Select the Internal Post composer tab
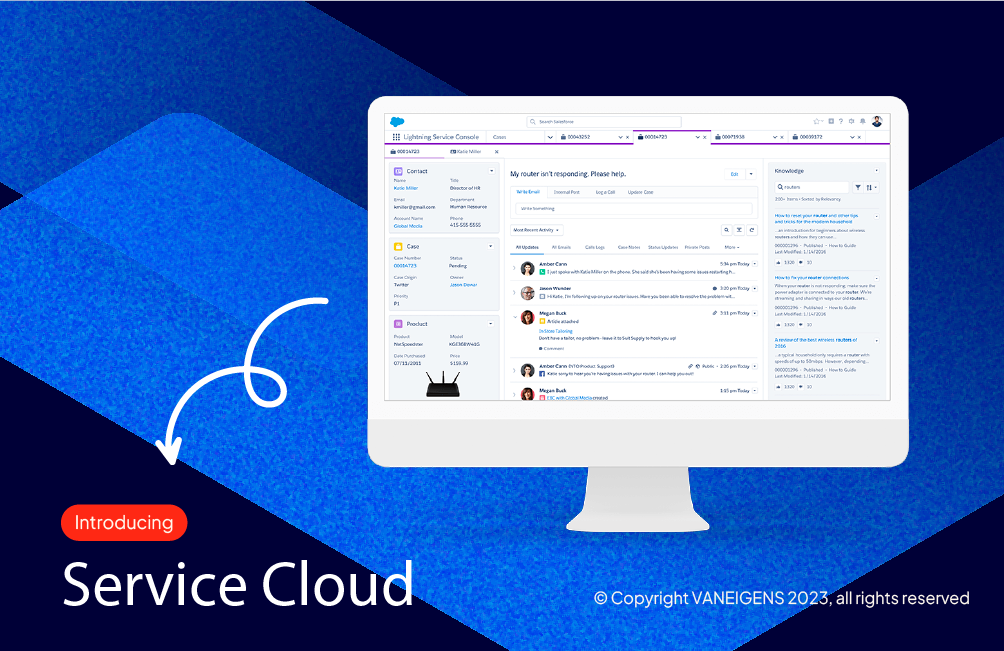This screenshot has height=651, width=1004. pyautogui.click(x=567, y=192)
